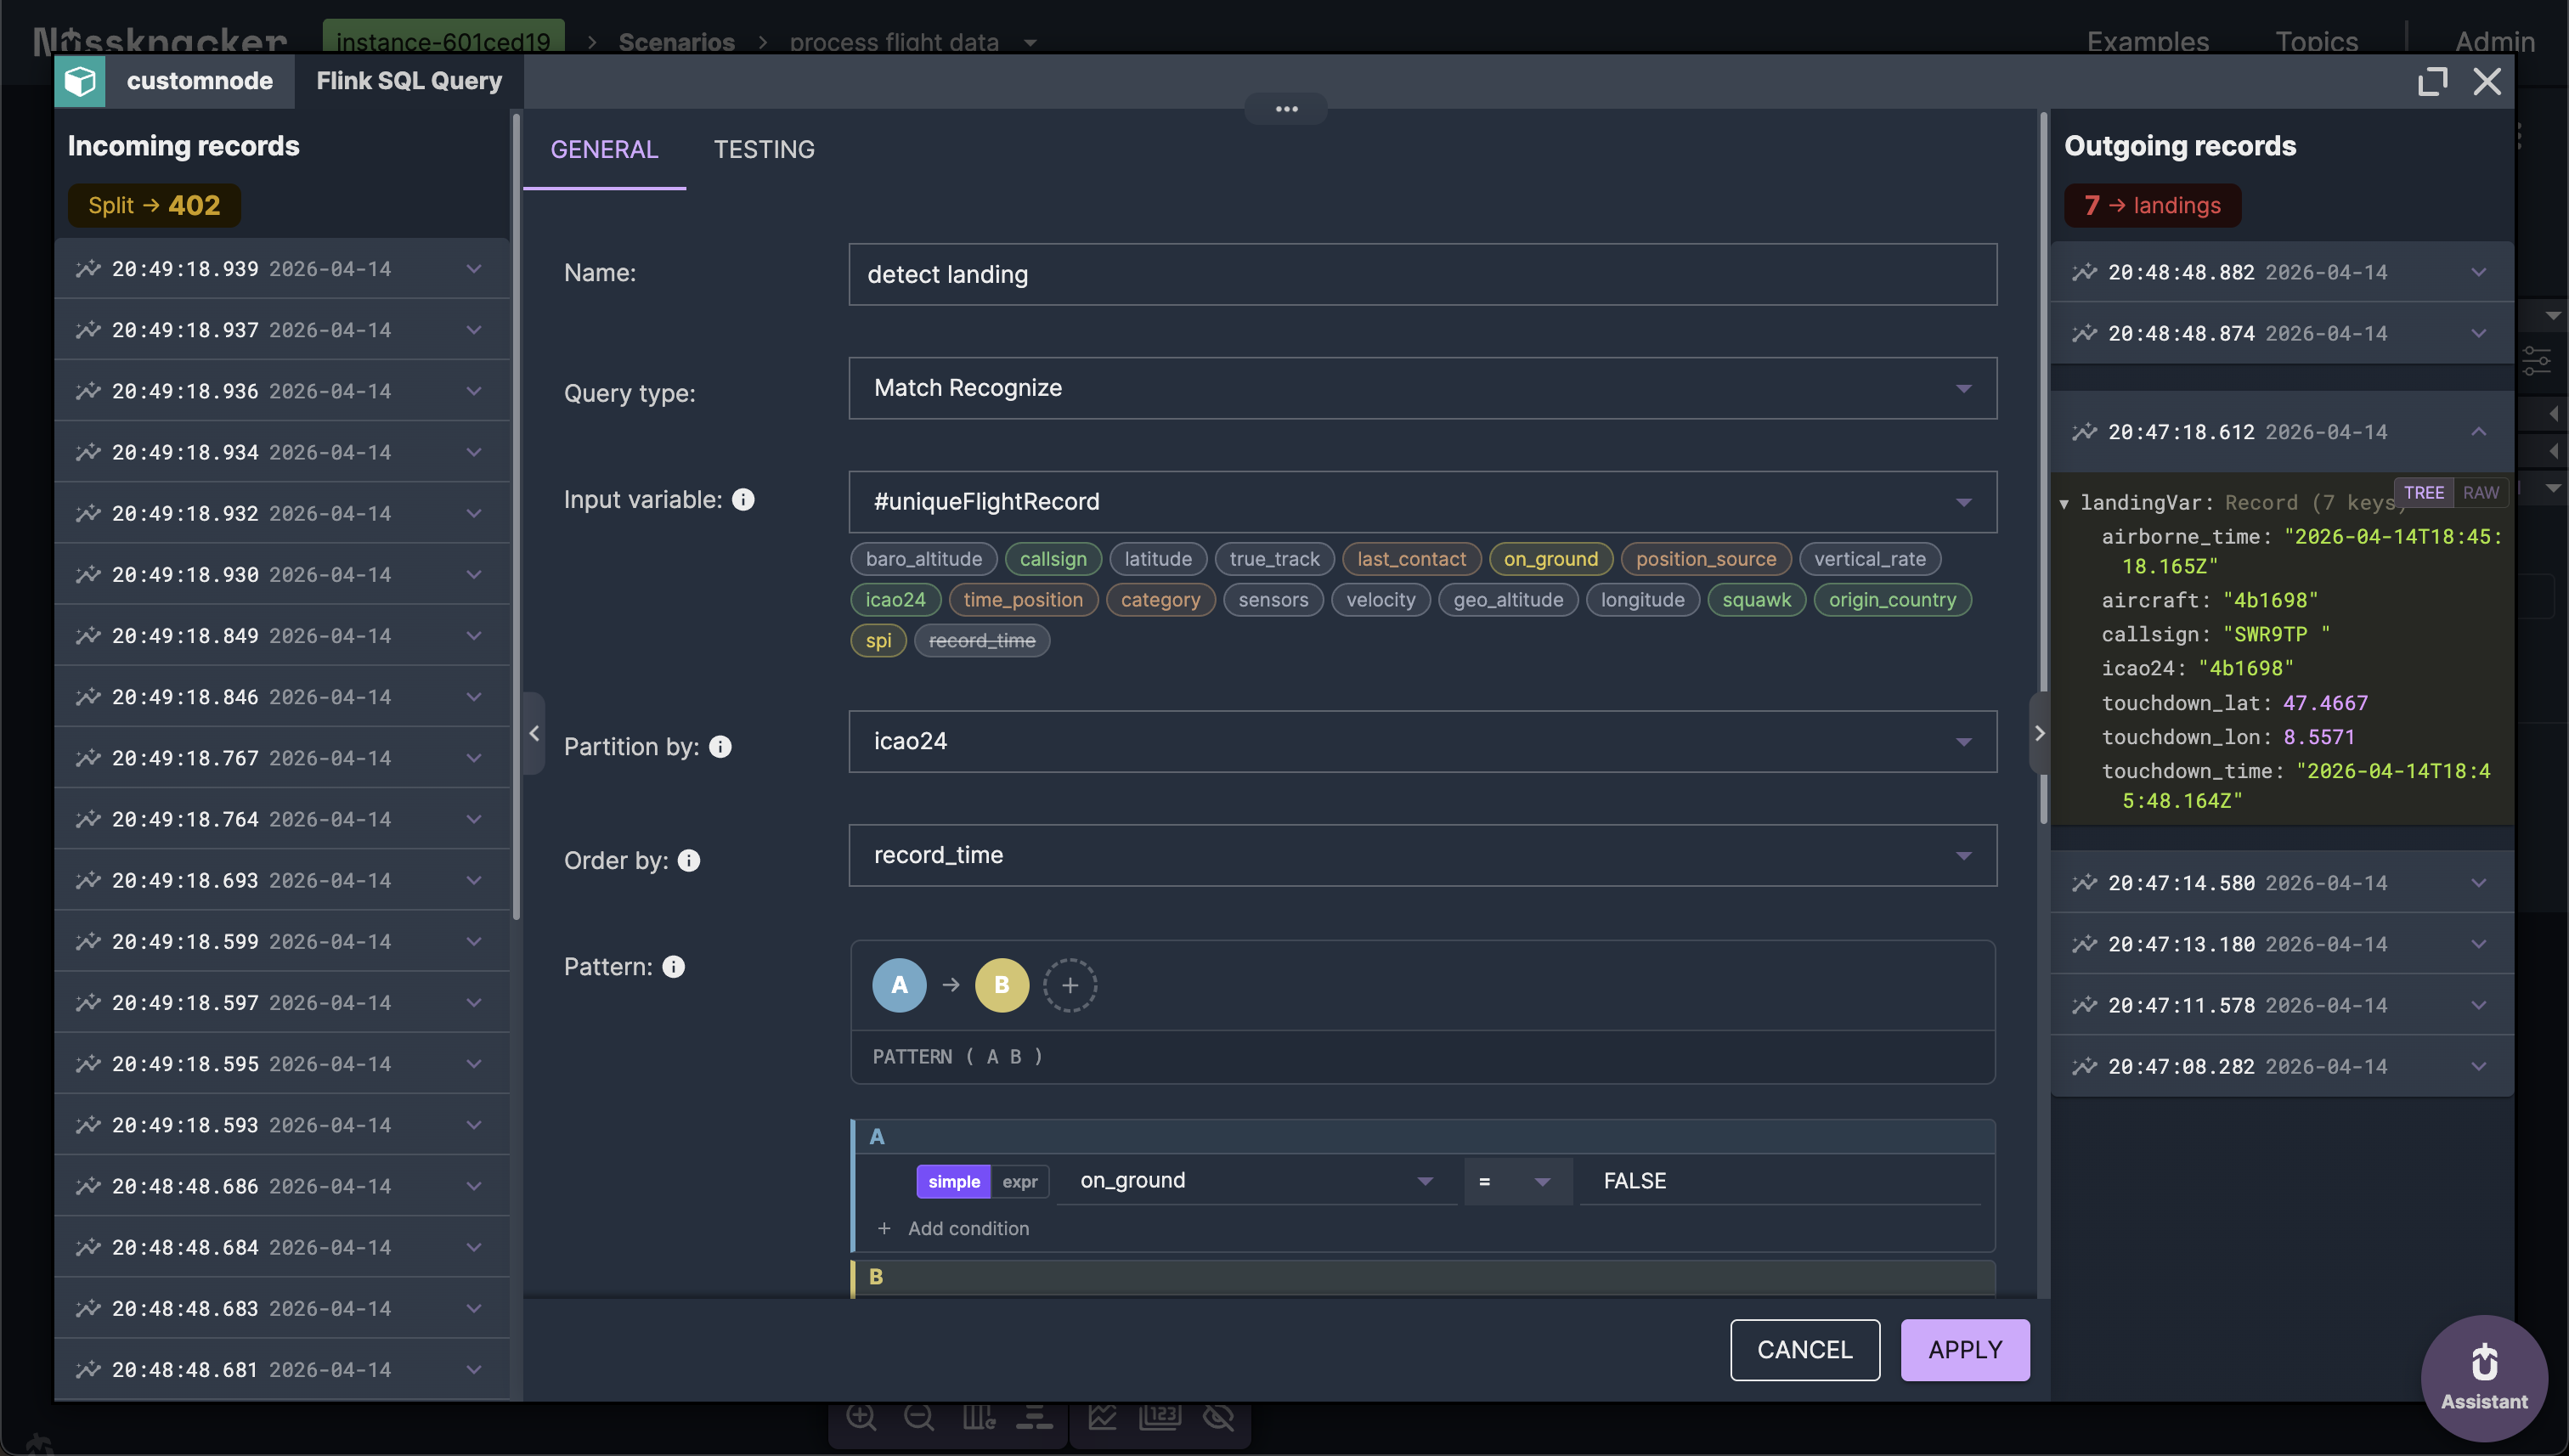Viewport: 2569px width, 1456px height.
Task: Switch record view to RAW mode
Action: pyautogui.click(x=2482, y=492)
